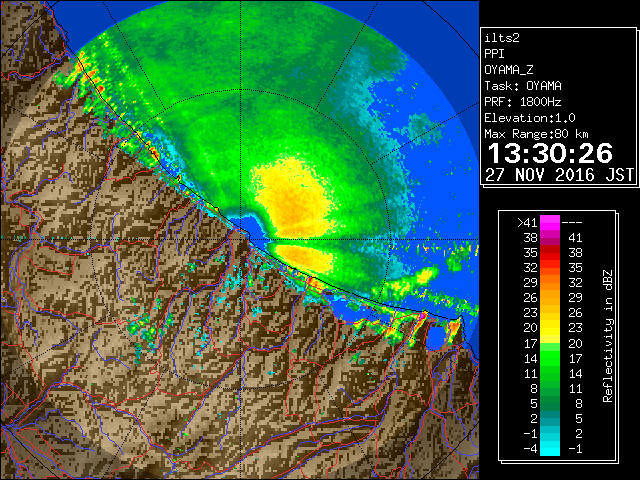The image size is (640, 480).
Task: Pick the yellow 20–23 dBZ legend swatch
Action: (x=550, y=328)
